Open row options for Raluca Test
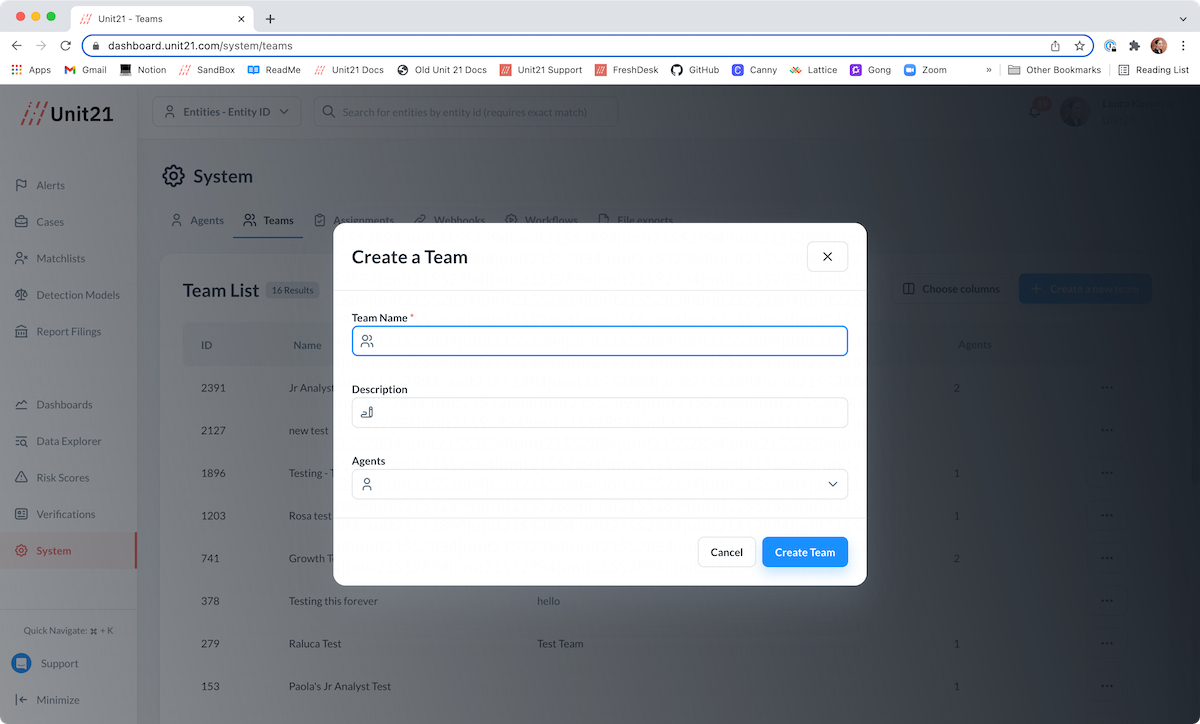 tap(1106, 644)
